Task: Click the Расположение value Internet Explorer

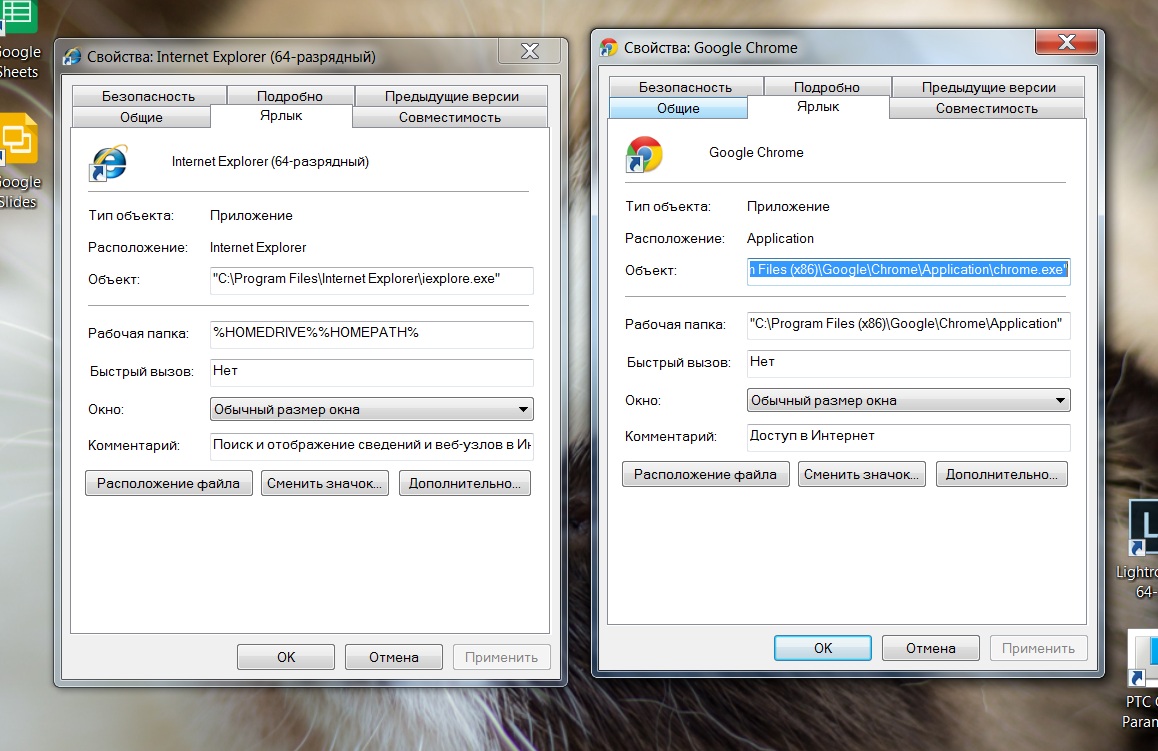Action: pos(258,247)
